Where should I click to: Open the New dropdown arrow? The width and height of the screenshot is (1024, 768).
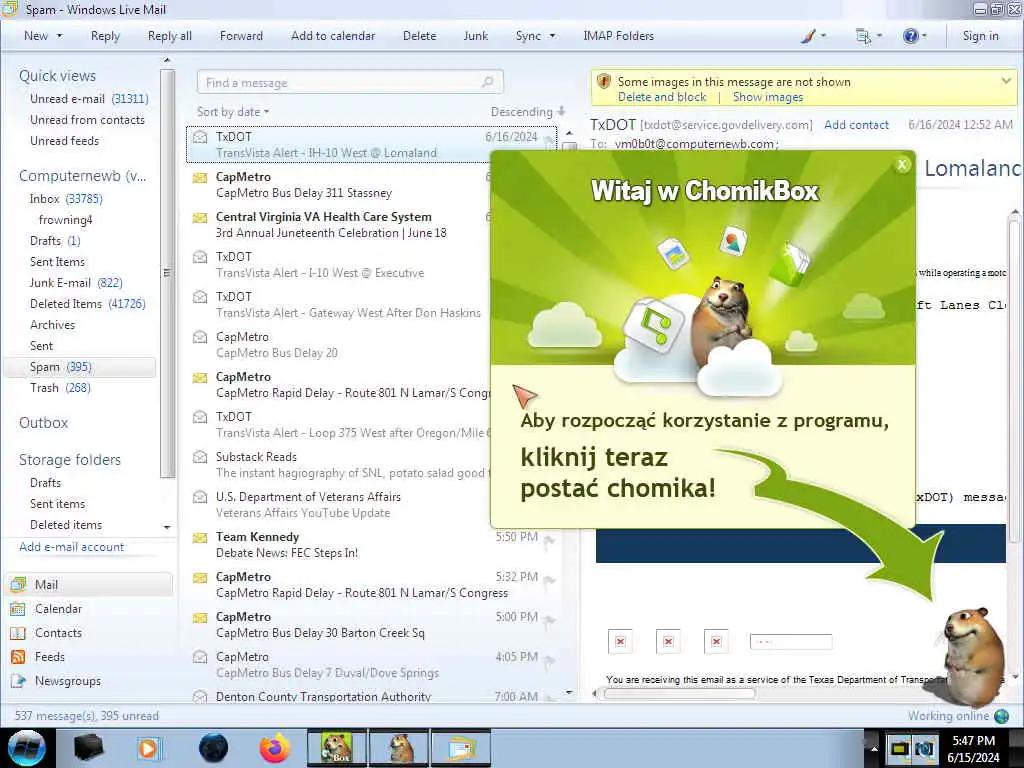59,36
